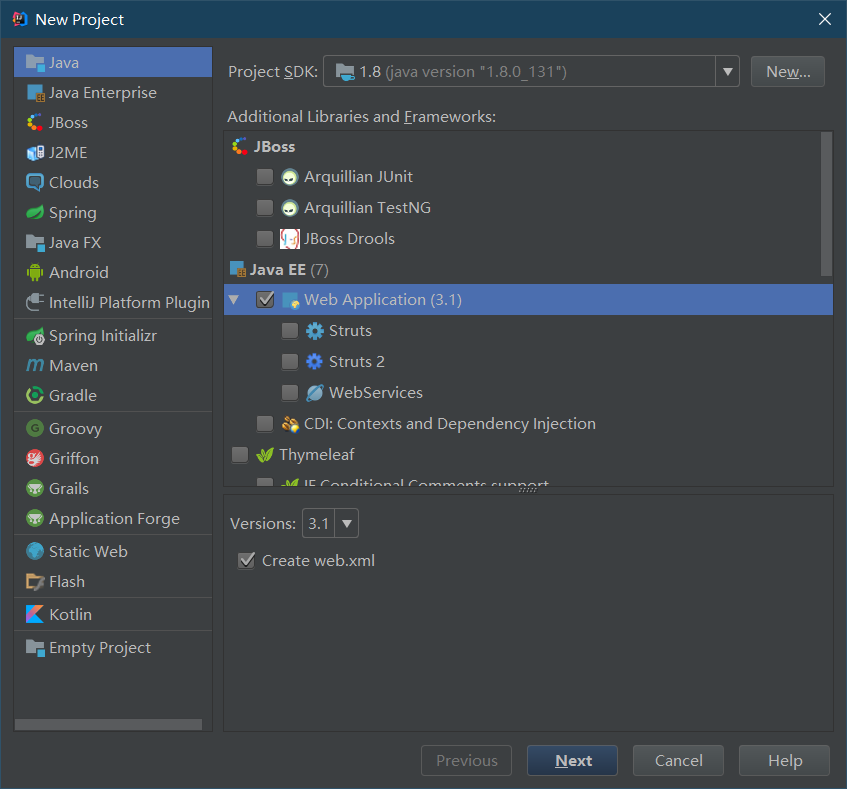Click the JBoss Drools icon

290,239
